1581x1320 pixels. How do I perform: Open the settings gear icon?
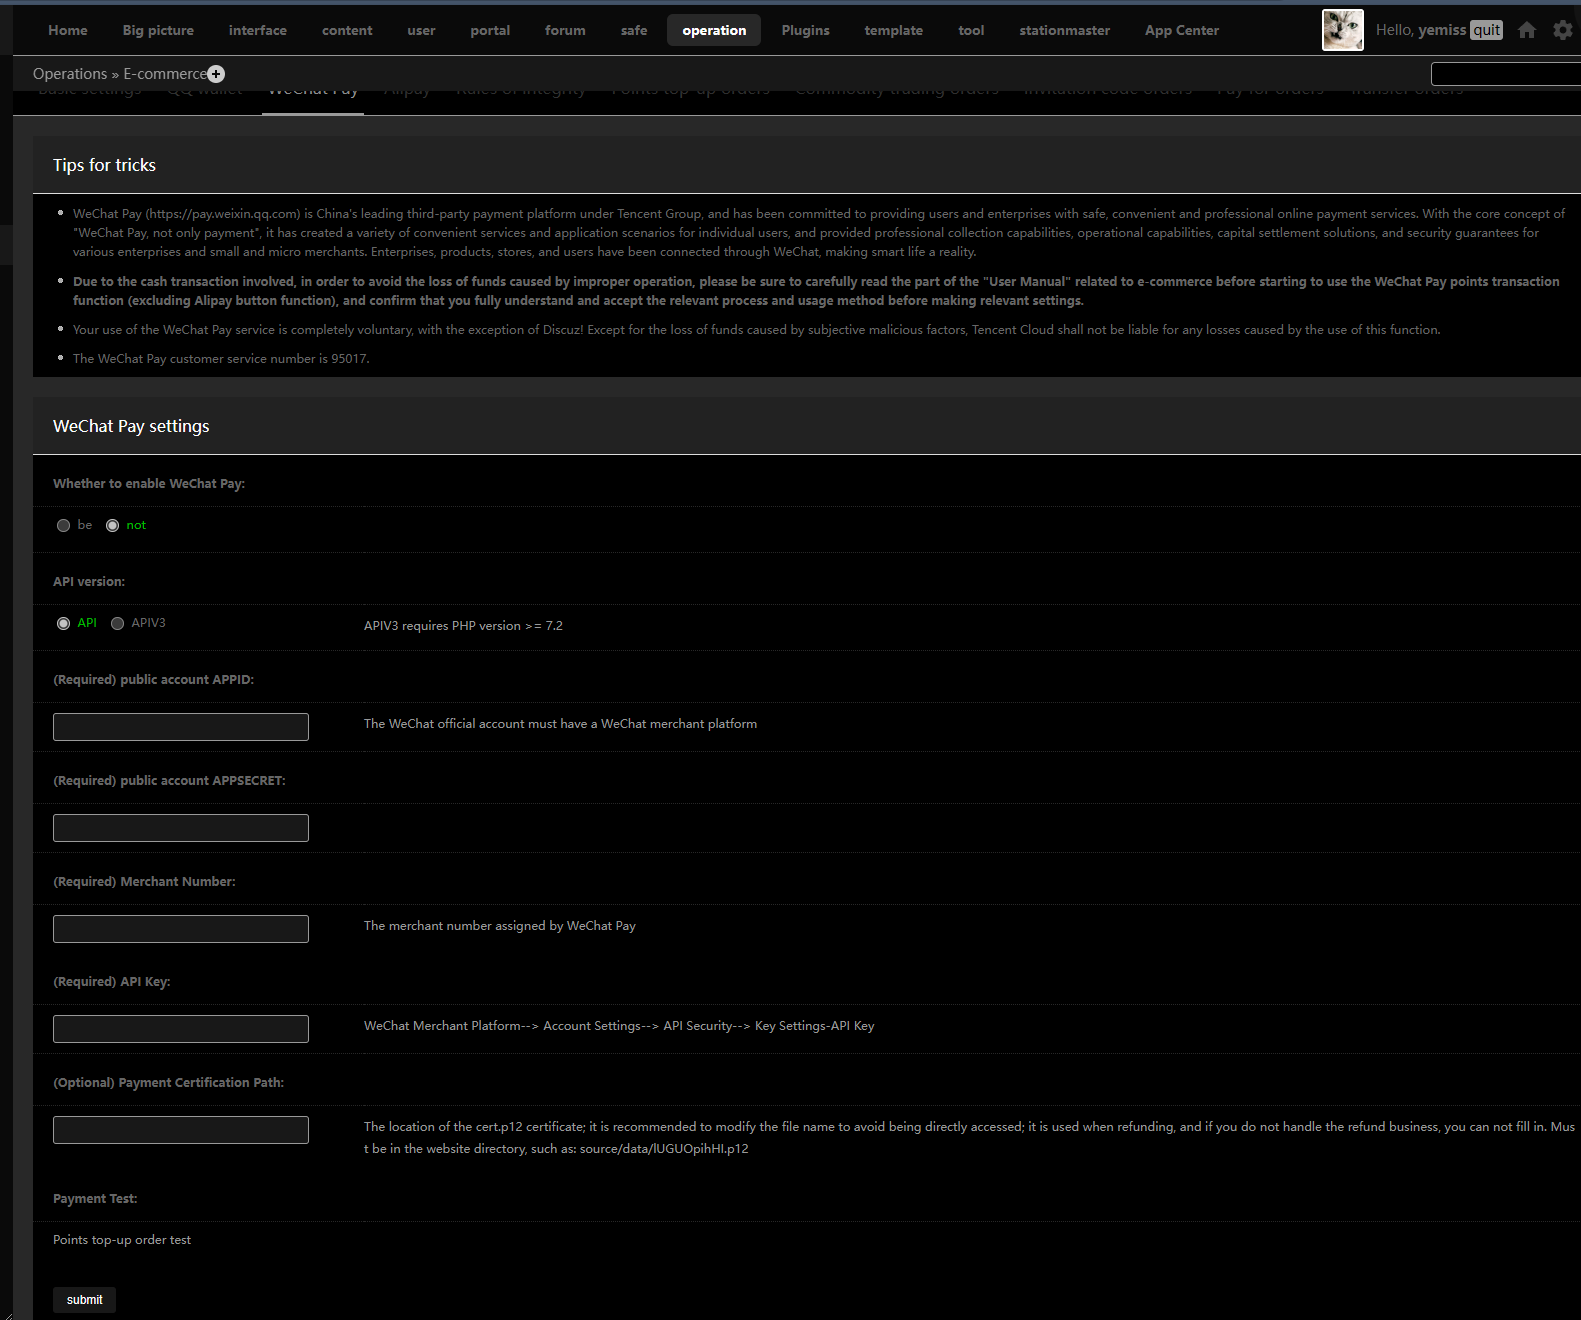1562,30
